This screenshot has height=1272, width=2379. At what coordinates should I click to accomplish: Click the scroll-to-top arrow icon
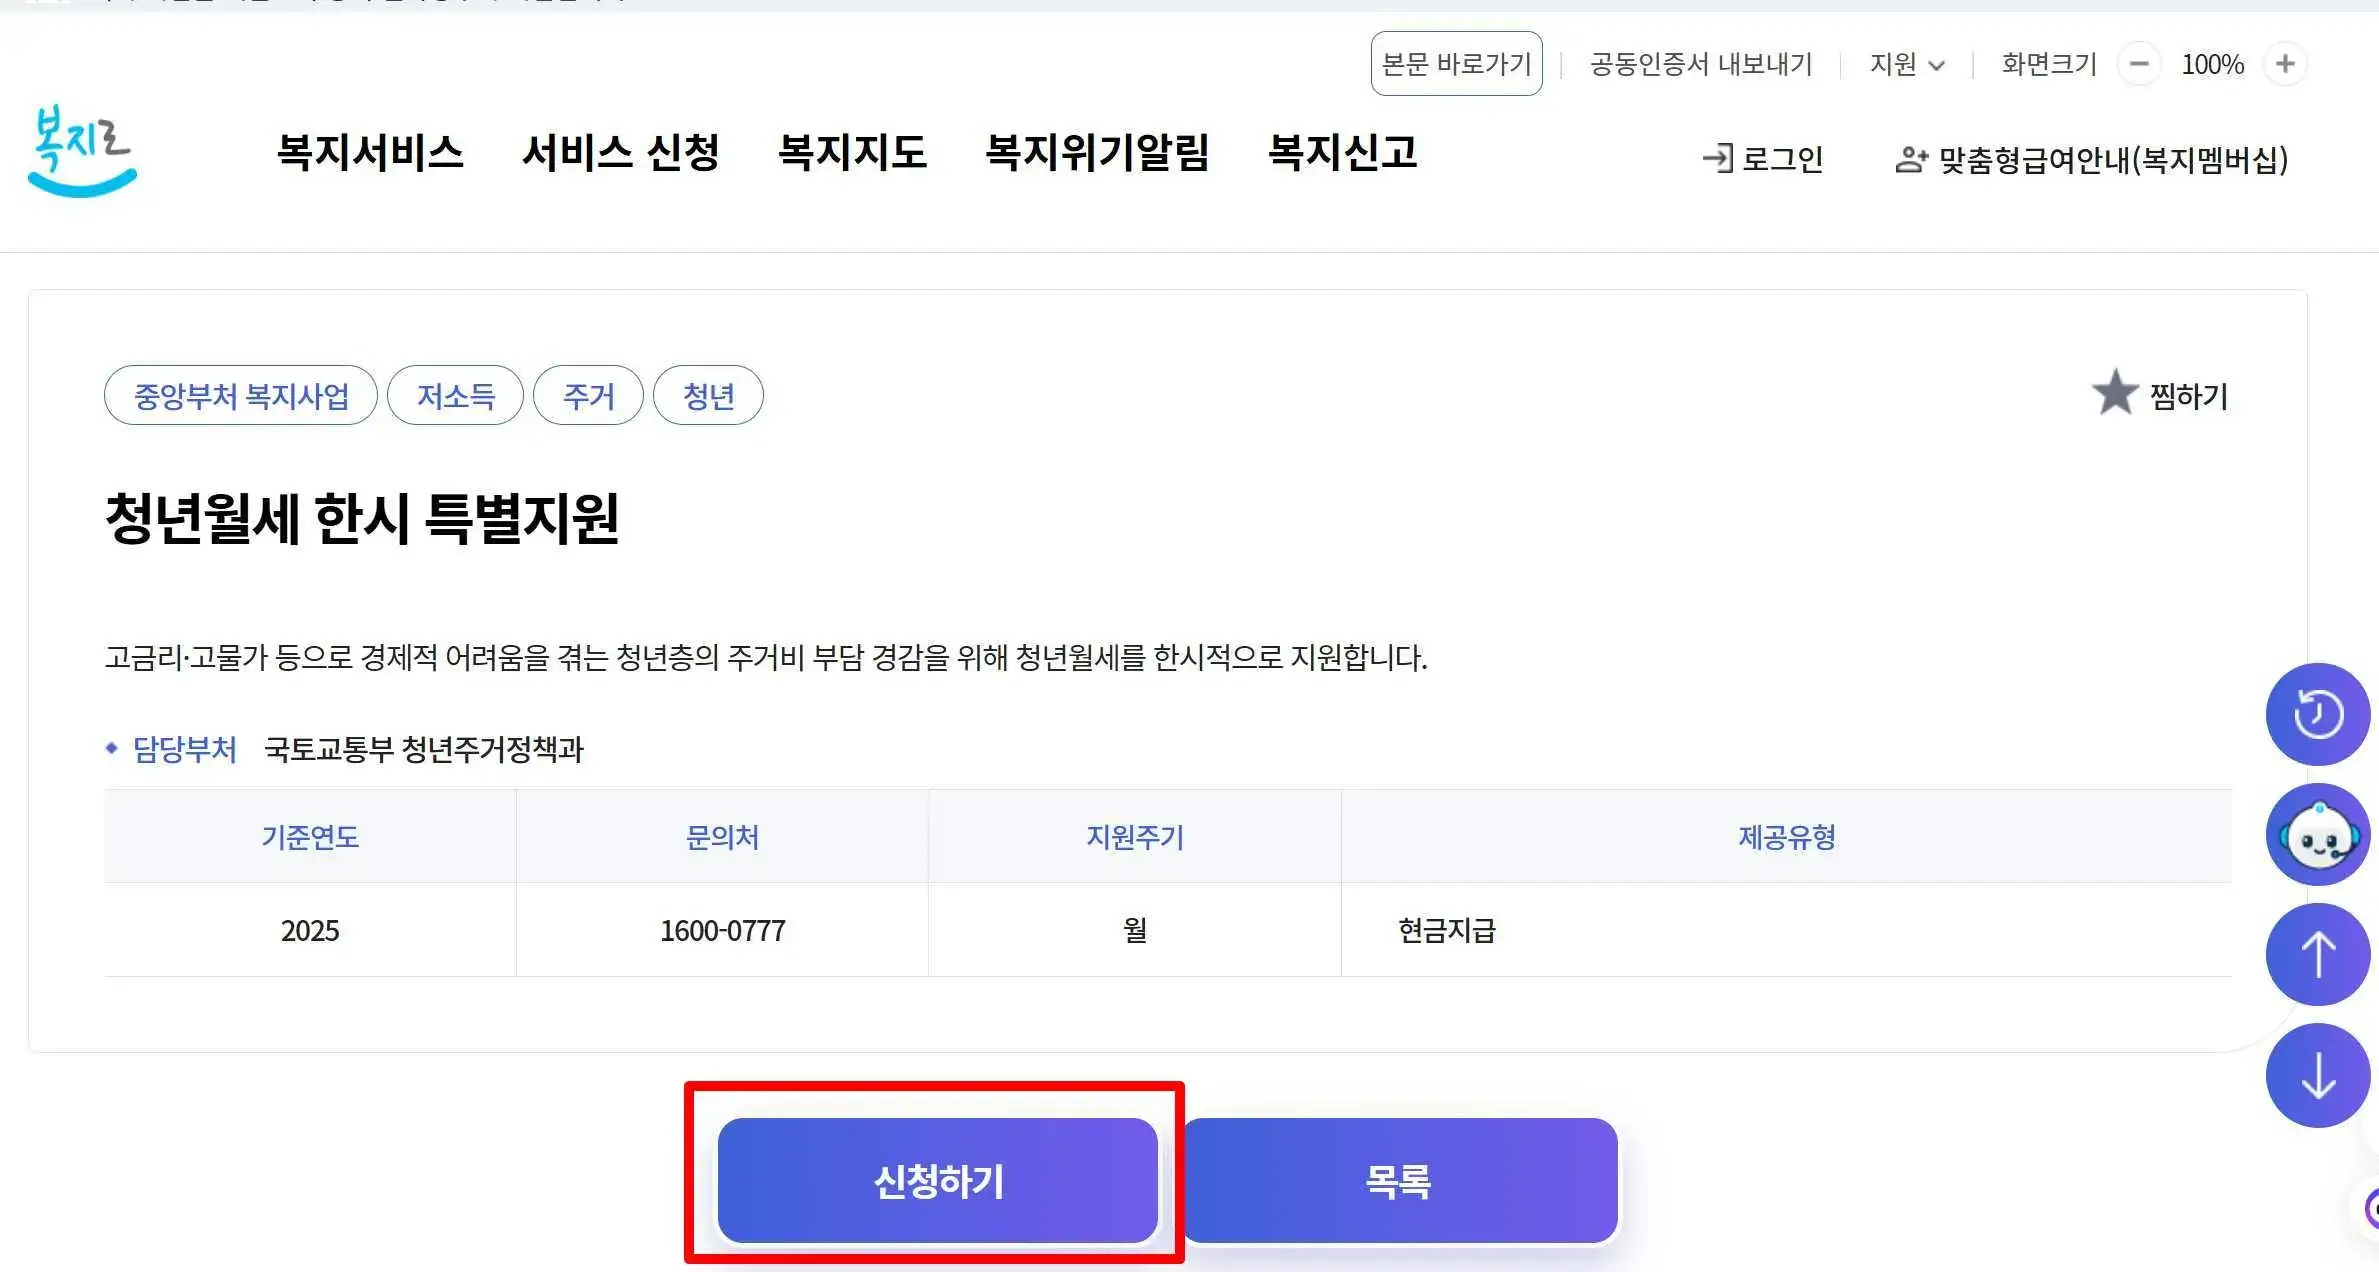pyautogui.click(x=2318, y=953)
